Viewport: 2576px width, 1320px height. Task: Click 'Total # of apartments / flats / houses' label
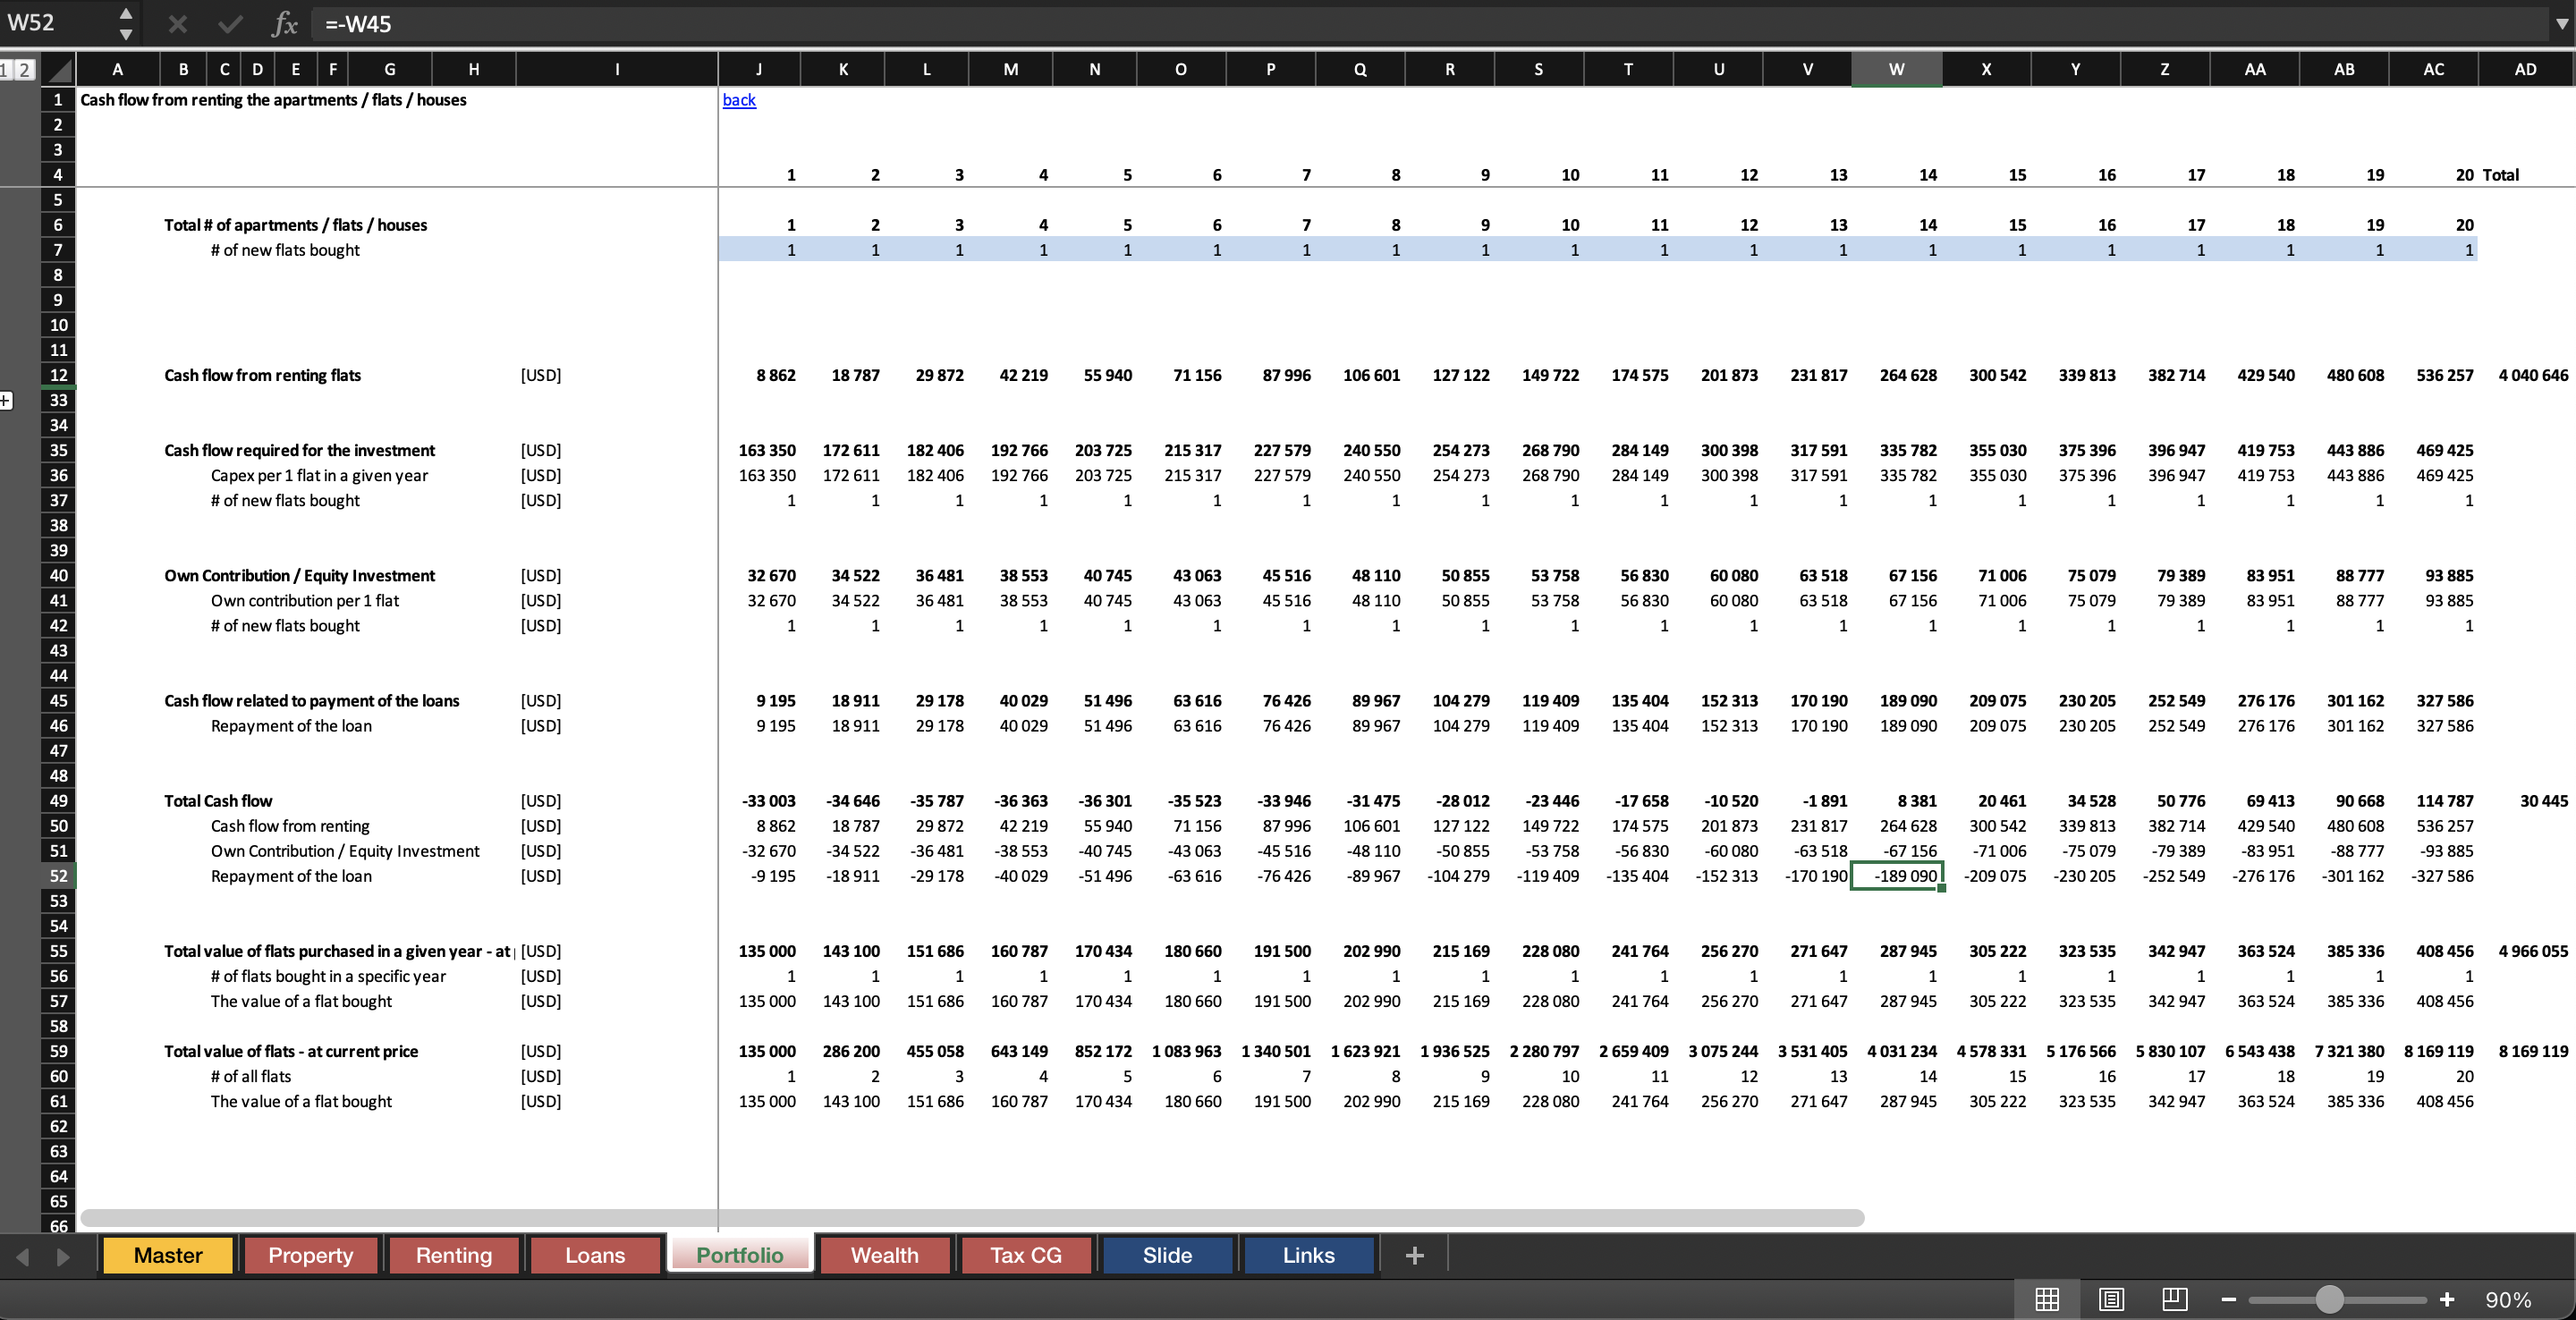(295, 225)
